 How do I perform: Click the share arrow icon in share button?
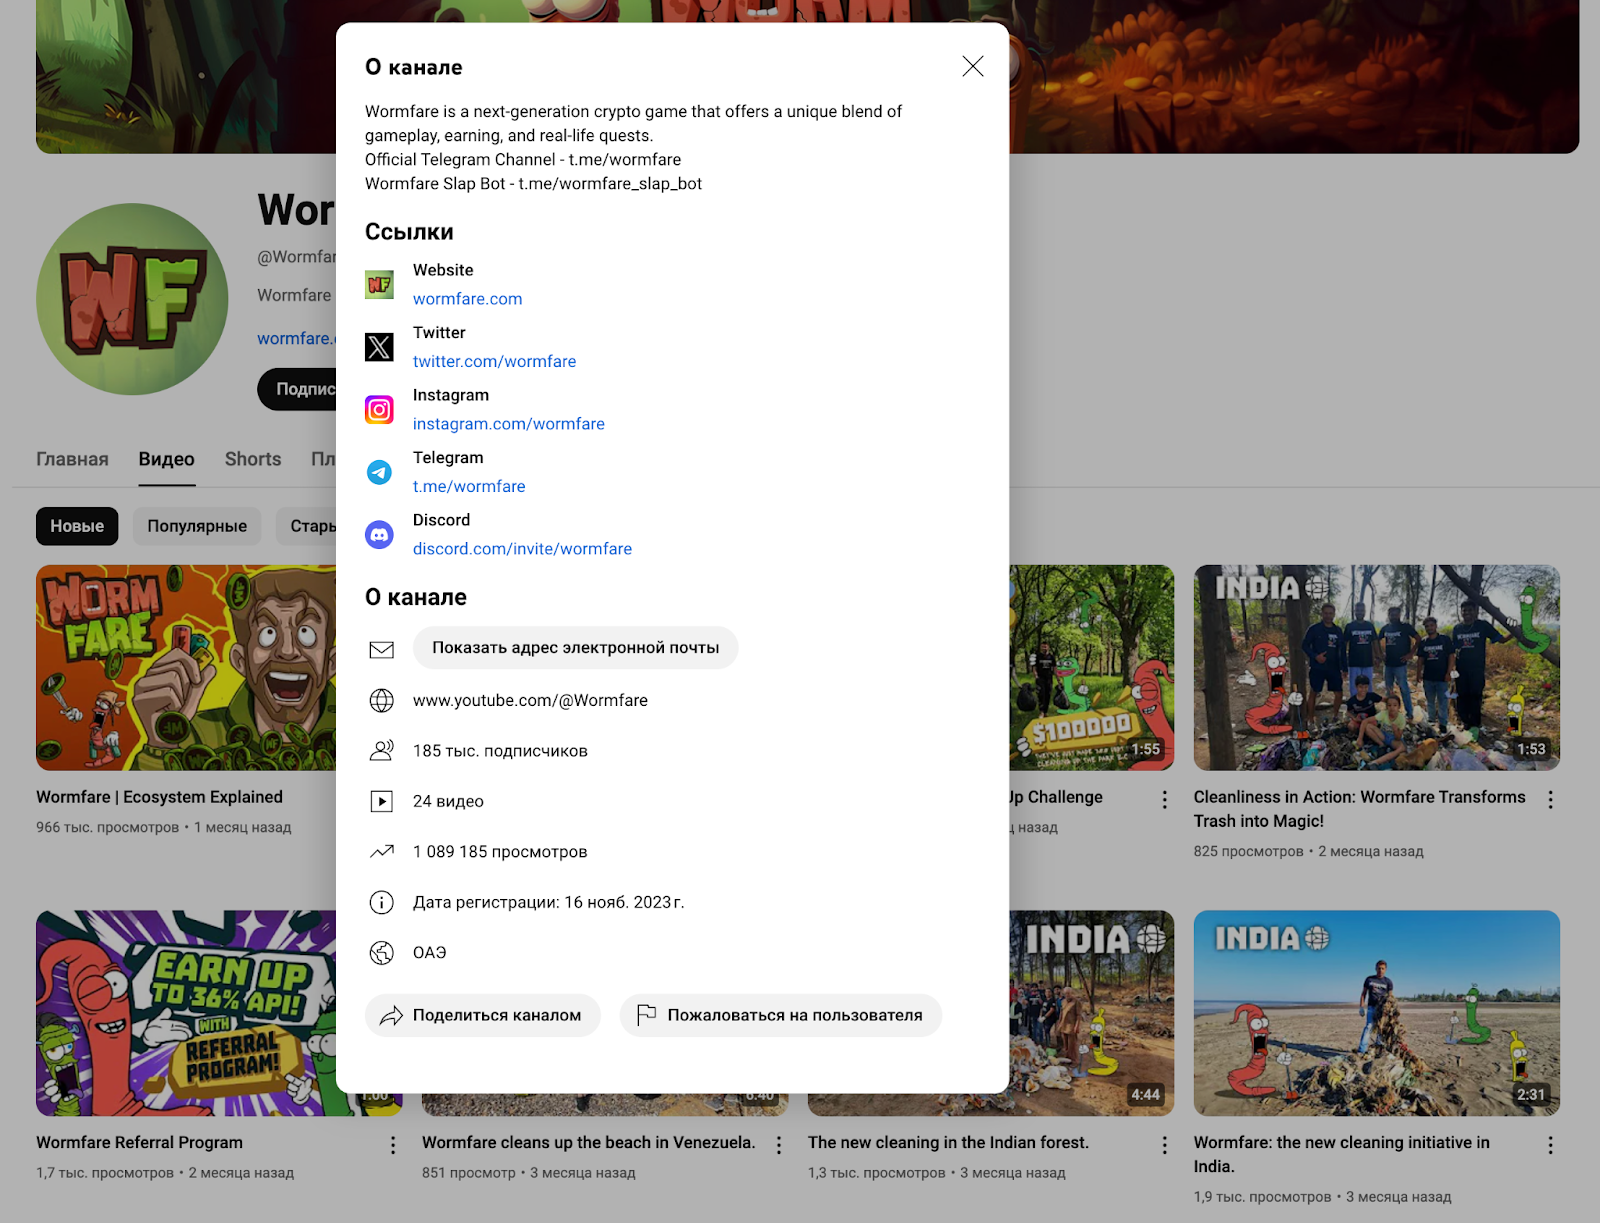pos(391,1015)
